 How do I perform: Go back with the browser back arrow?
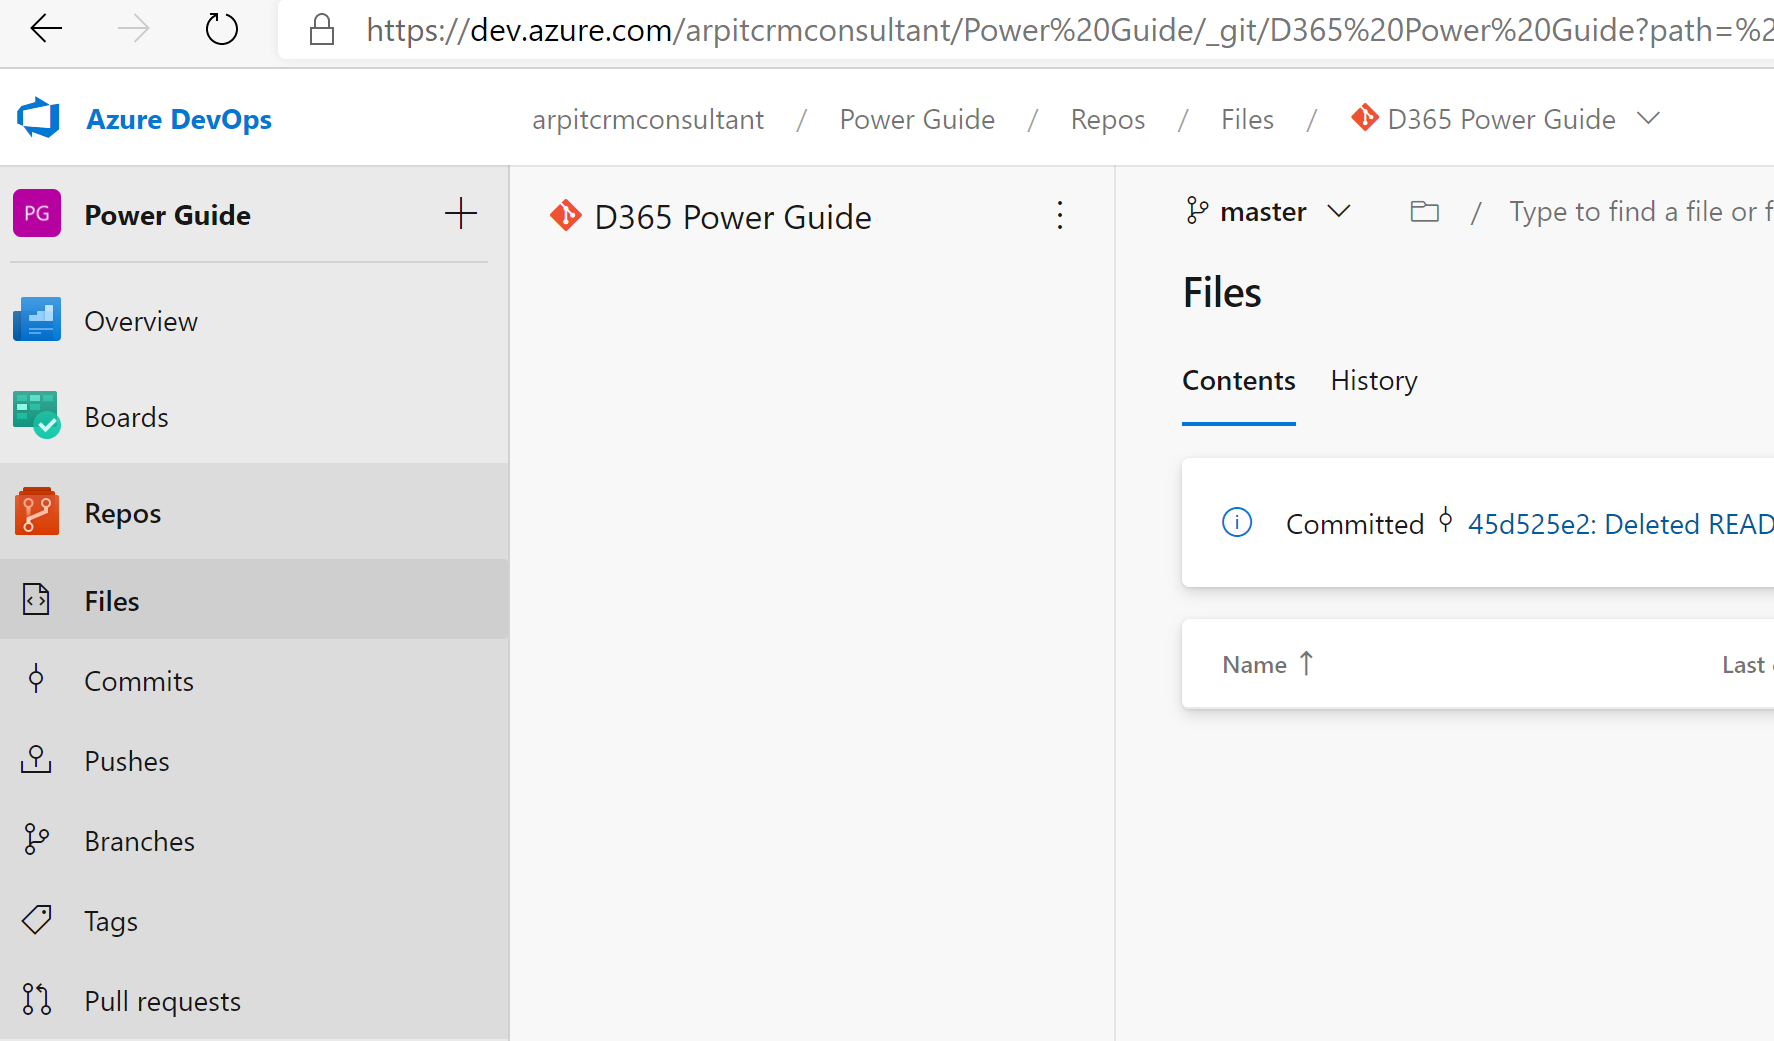tap(46, 29)
